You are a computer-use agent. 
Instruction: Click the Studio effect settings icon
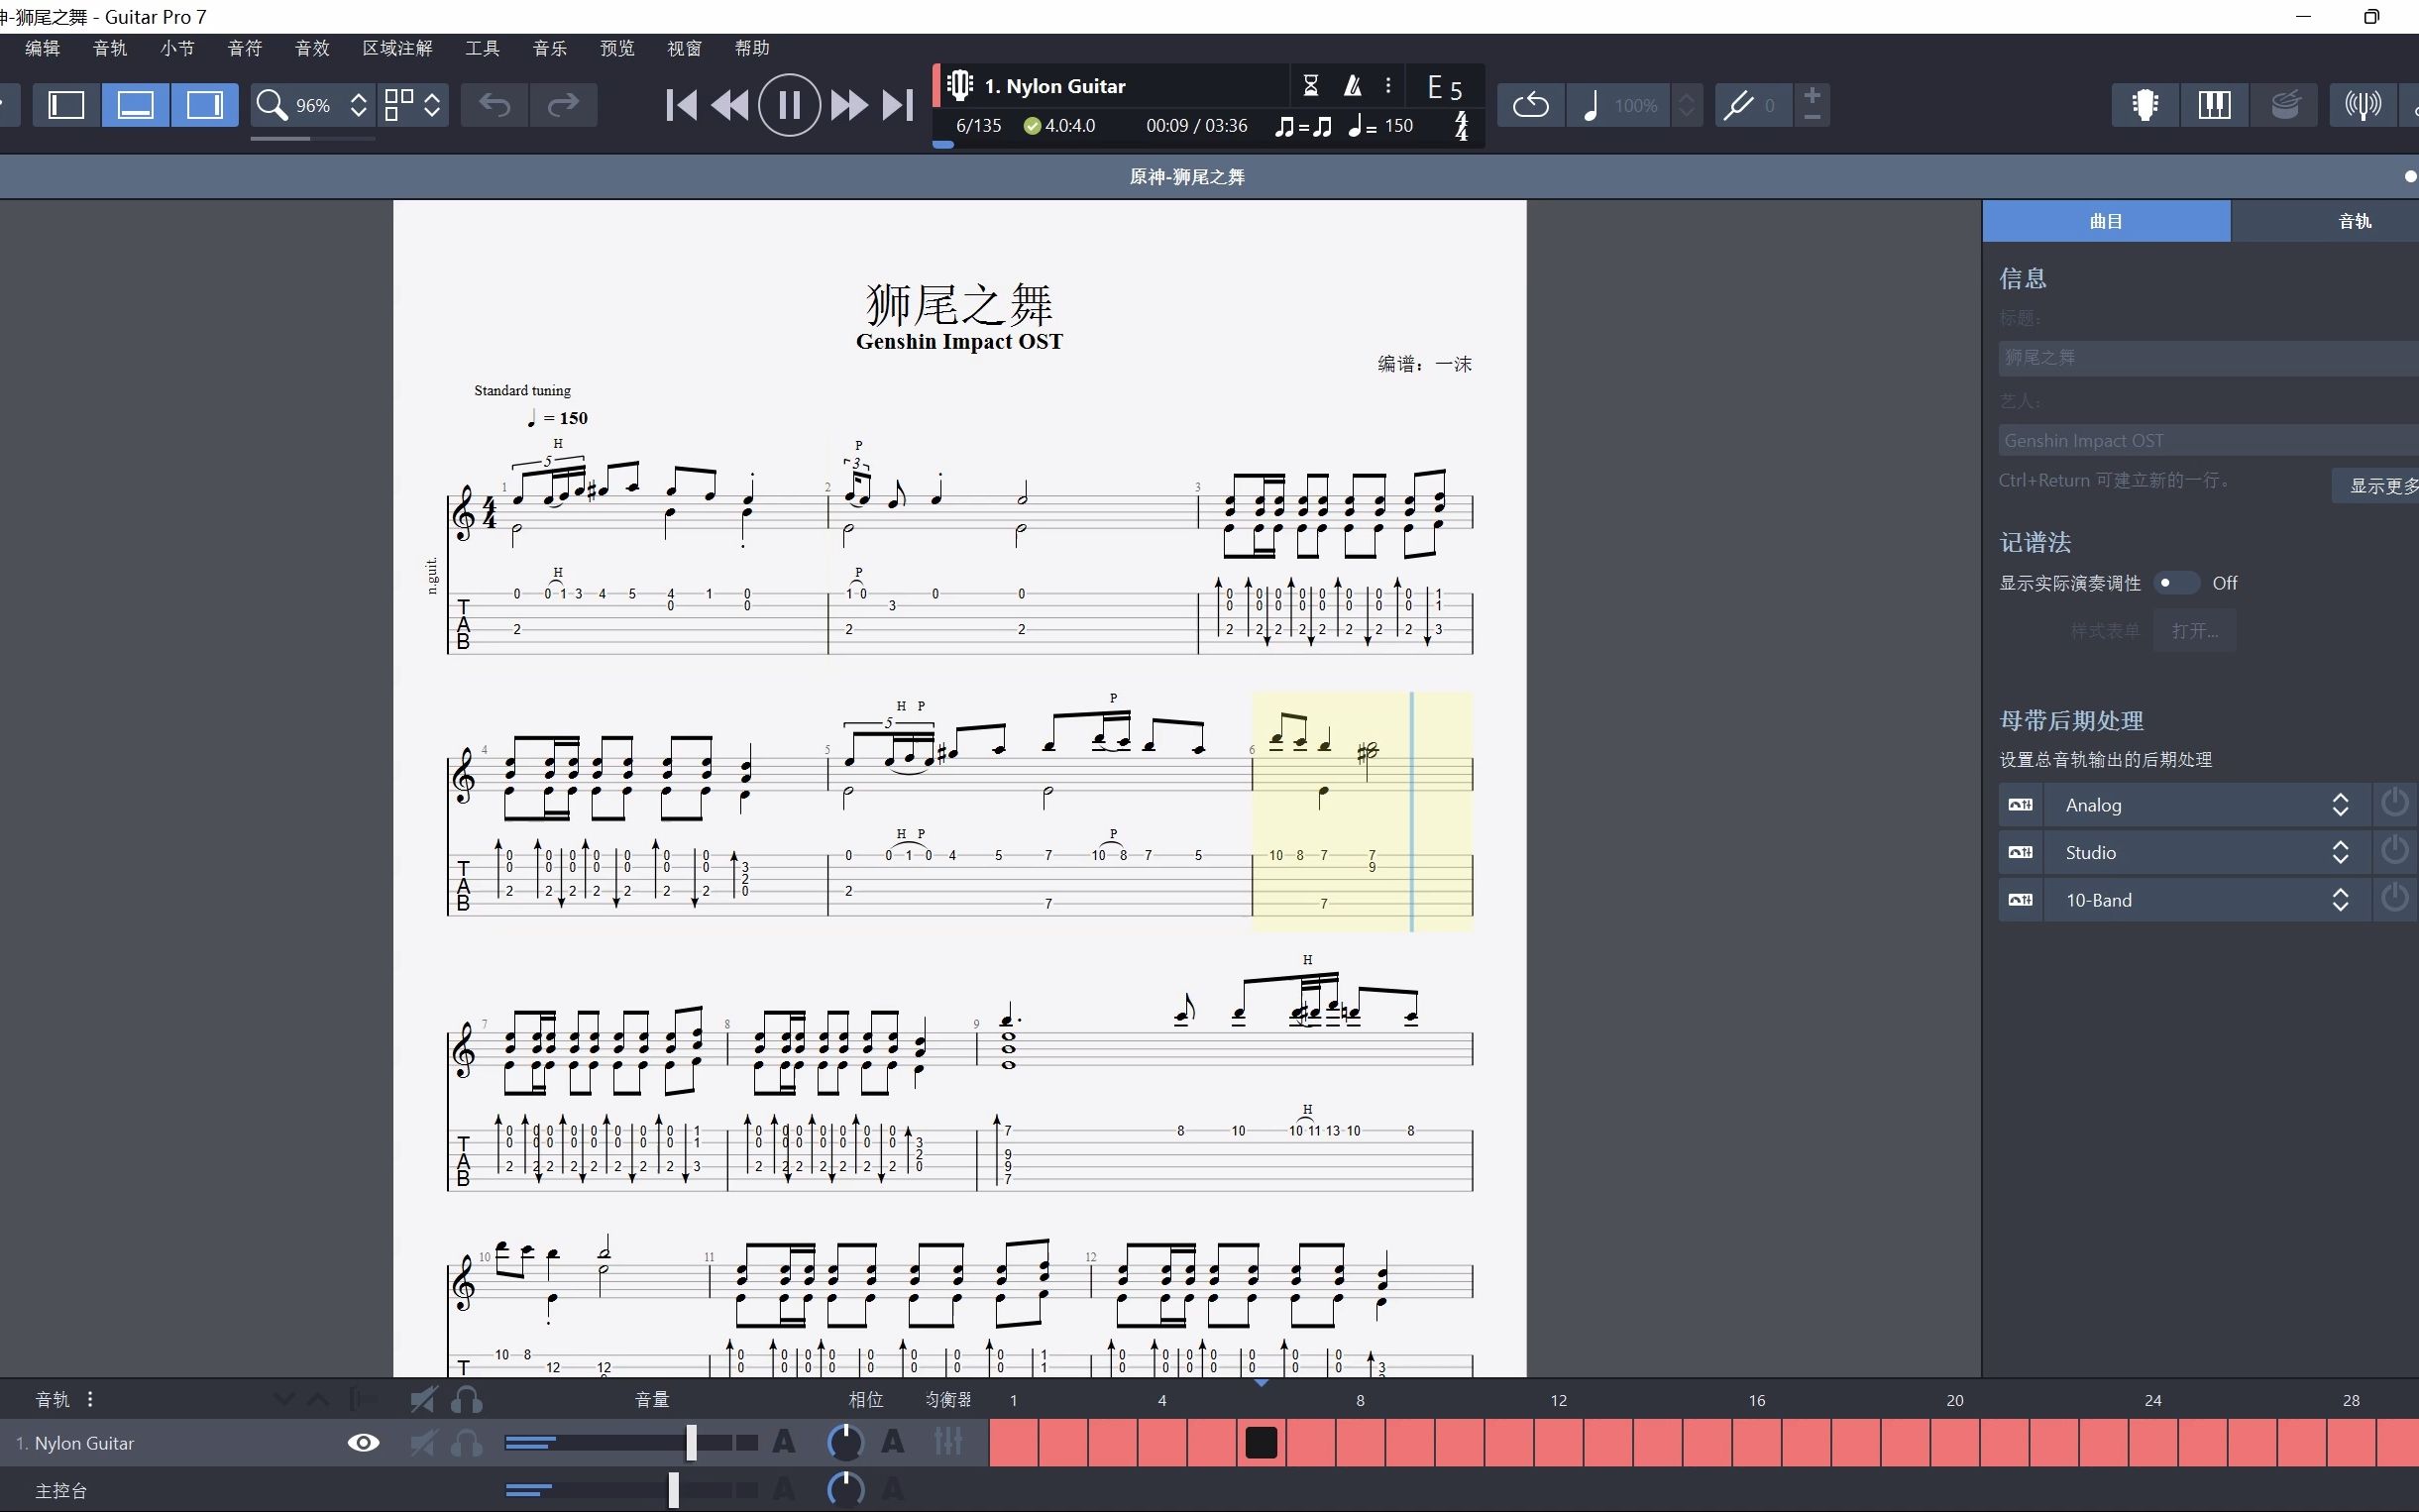(2020, 853)
